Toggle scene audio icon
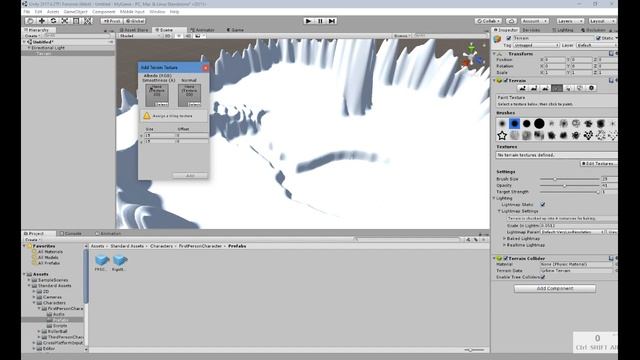 point(188,36)
